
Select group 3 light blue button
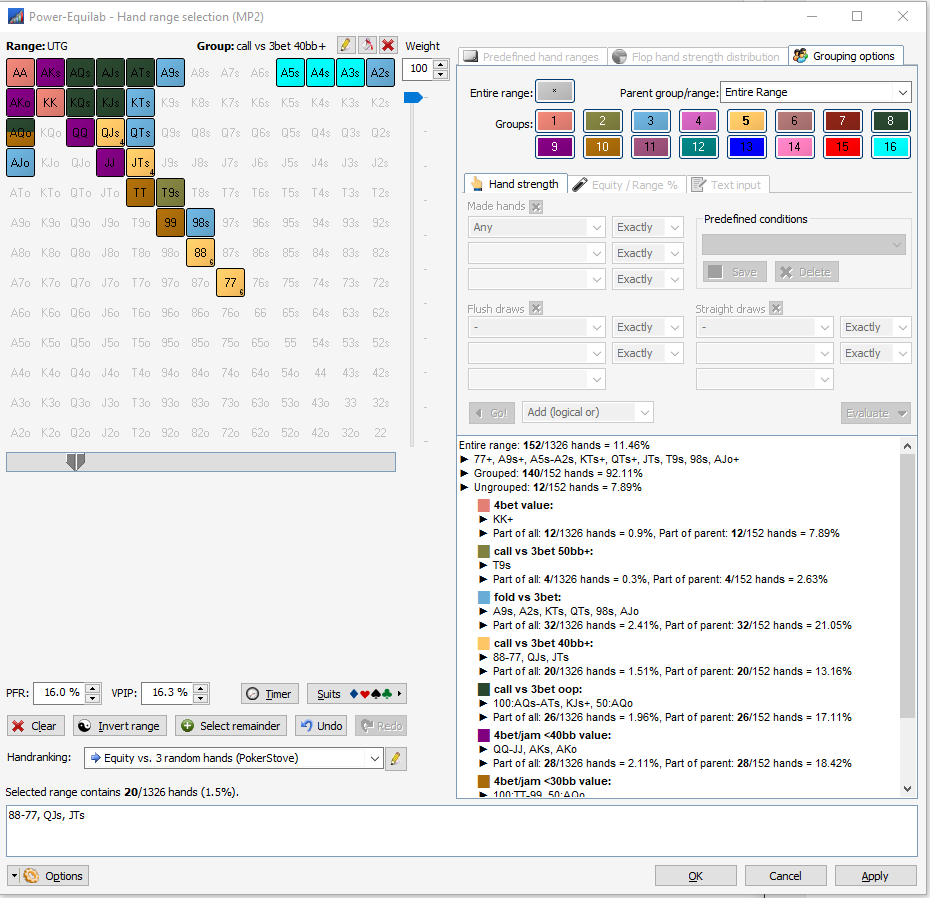point(650,121)
